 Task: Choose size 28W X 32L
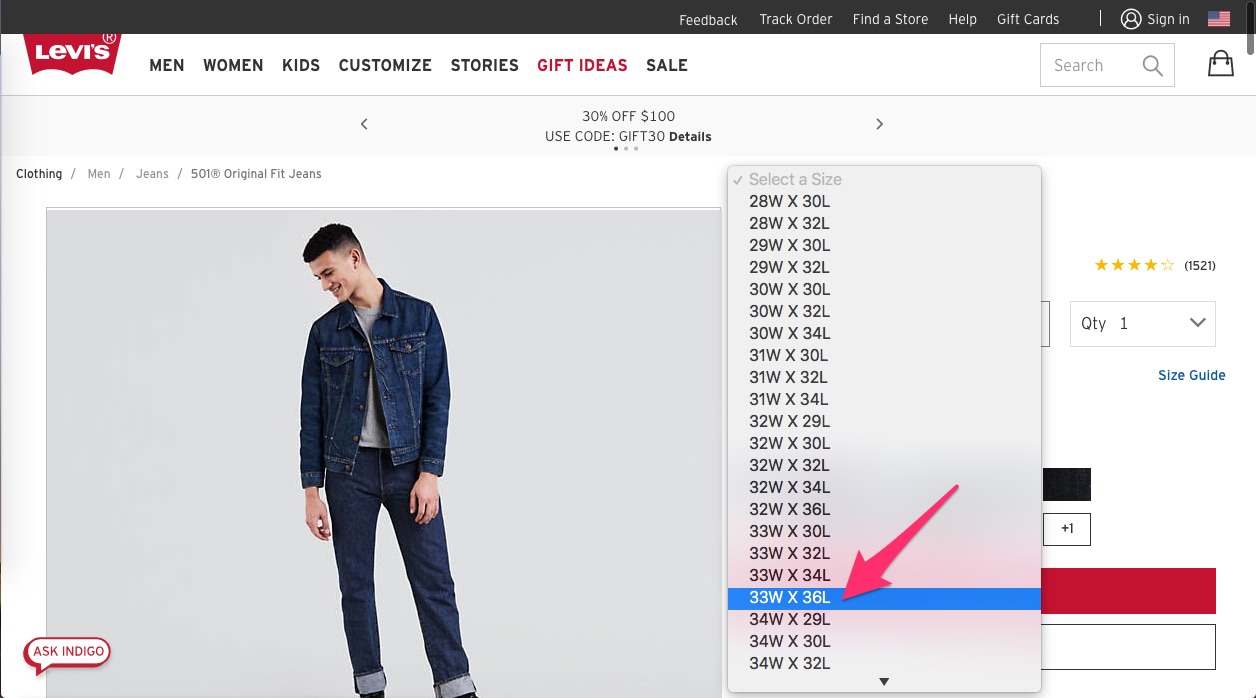click(884, 223)
